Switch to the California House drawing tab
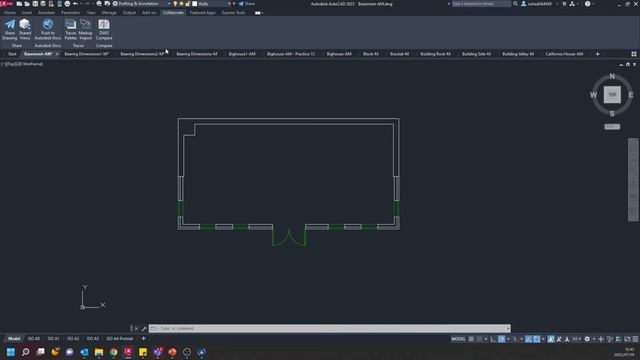Viewport: 640px width, 360px height. pos(564,54)
